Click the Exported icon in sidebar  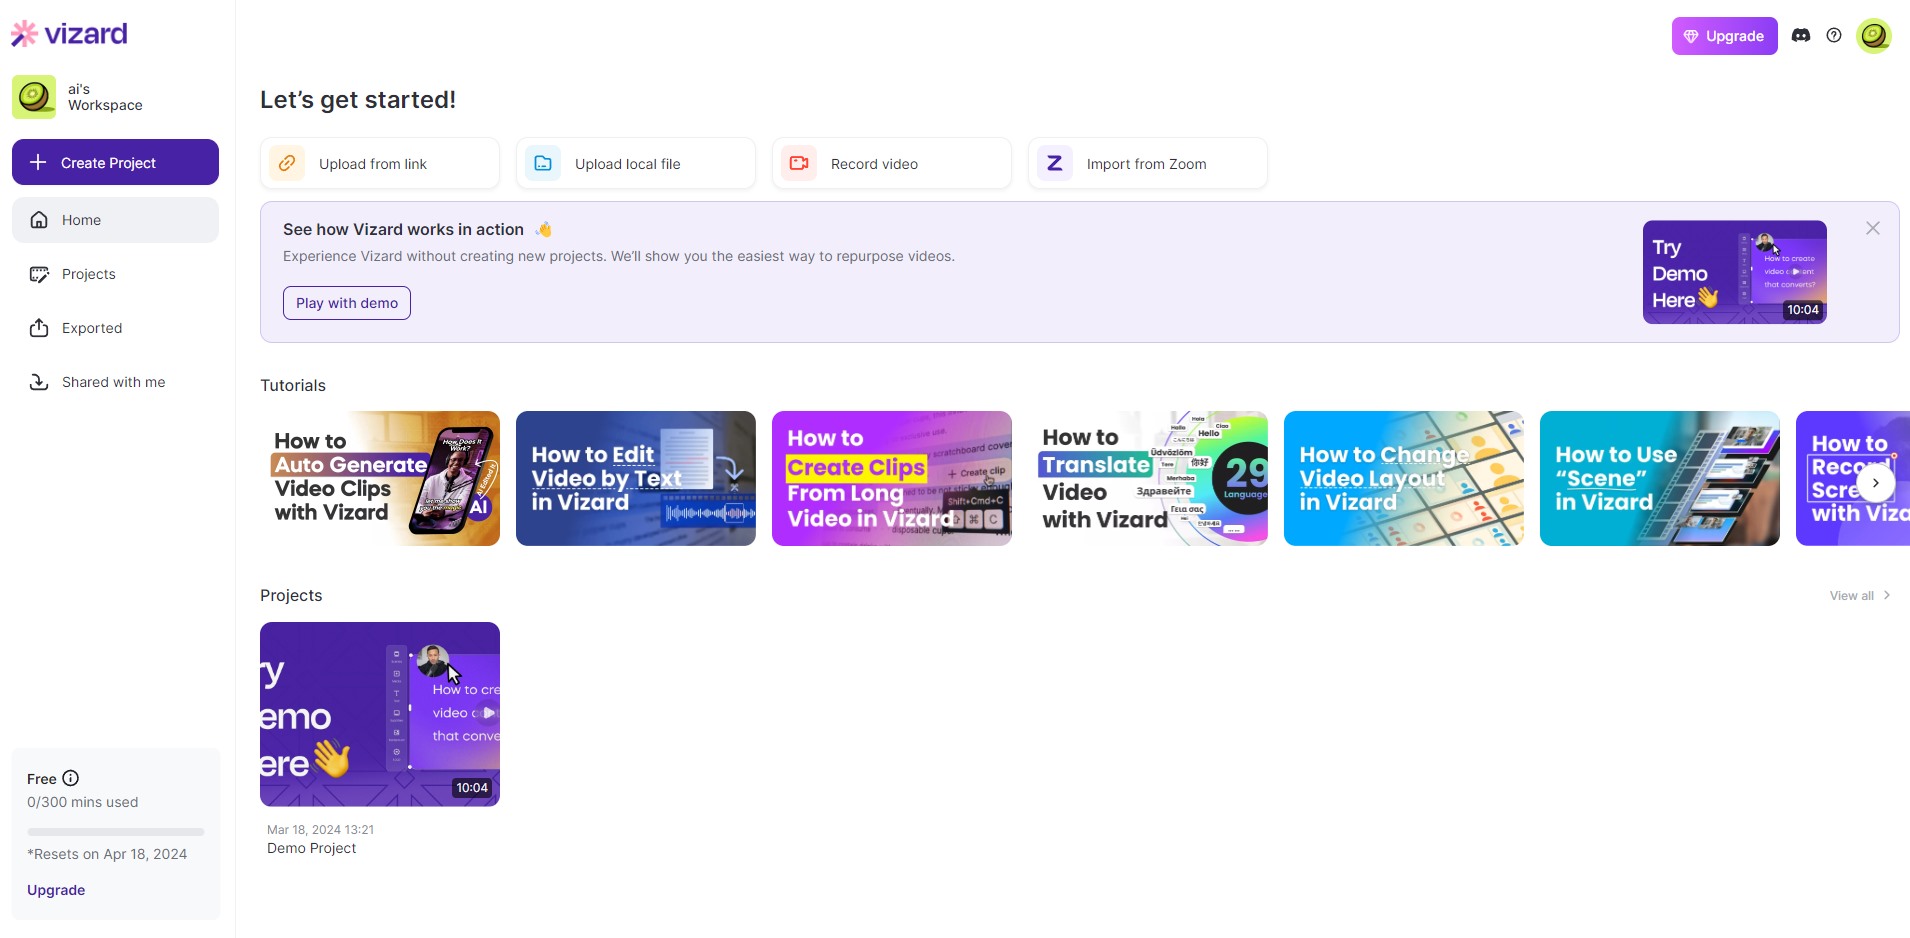point(39,328)
